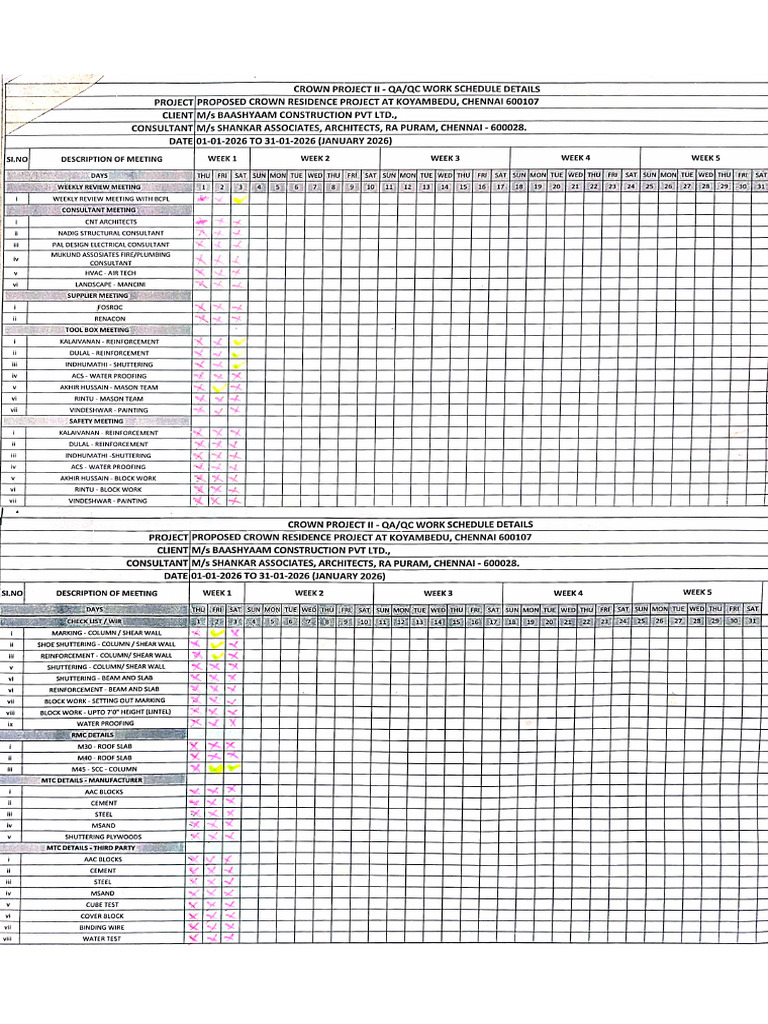Select 'REINFORCEMENT - COLUMN/ SHEAR WALL' row

coord(106,656)
